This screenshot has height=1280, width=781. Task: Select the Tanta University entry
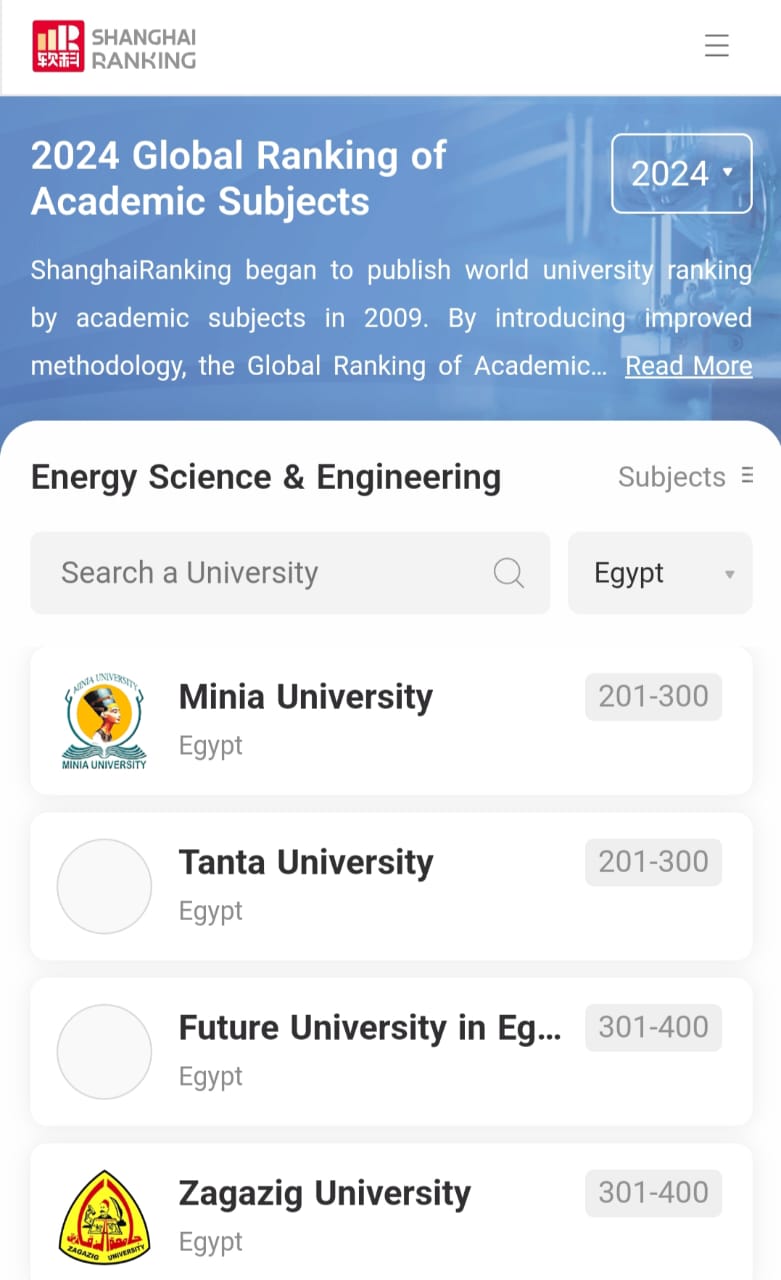coord(391,886)
